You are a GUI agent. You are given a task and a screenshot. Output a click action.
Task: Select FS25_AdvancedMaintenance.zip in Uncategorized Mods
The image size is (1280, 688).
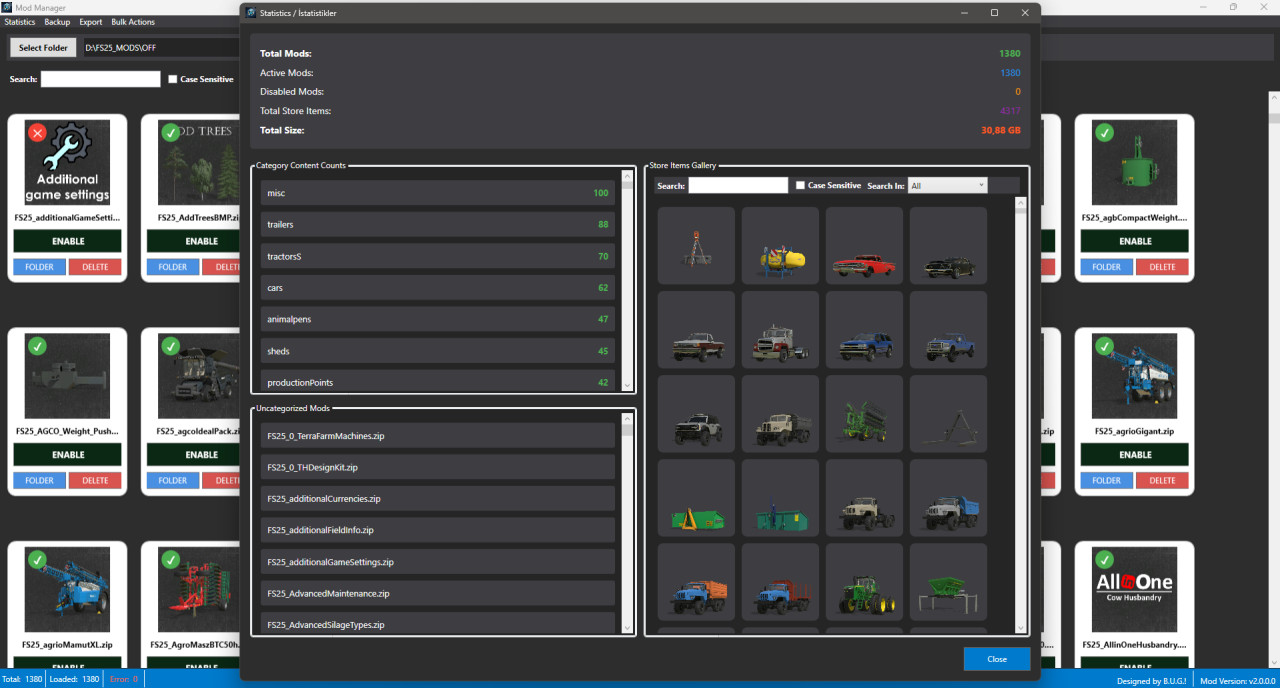(x=438, y=594)
